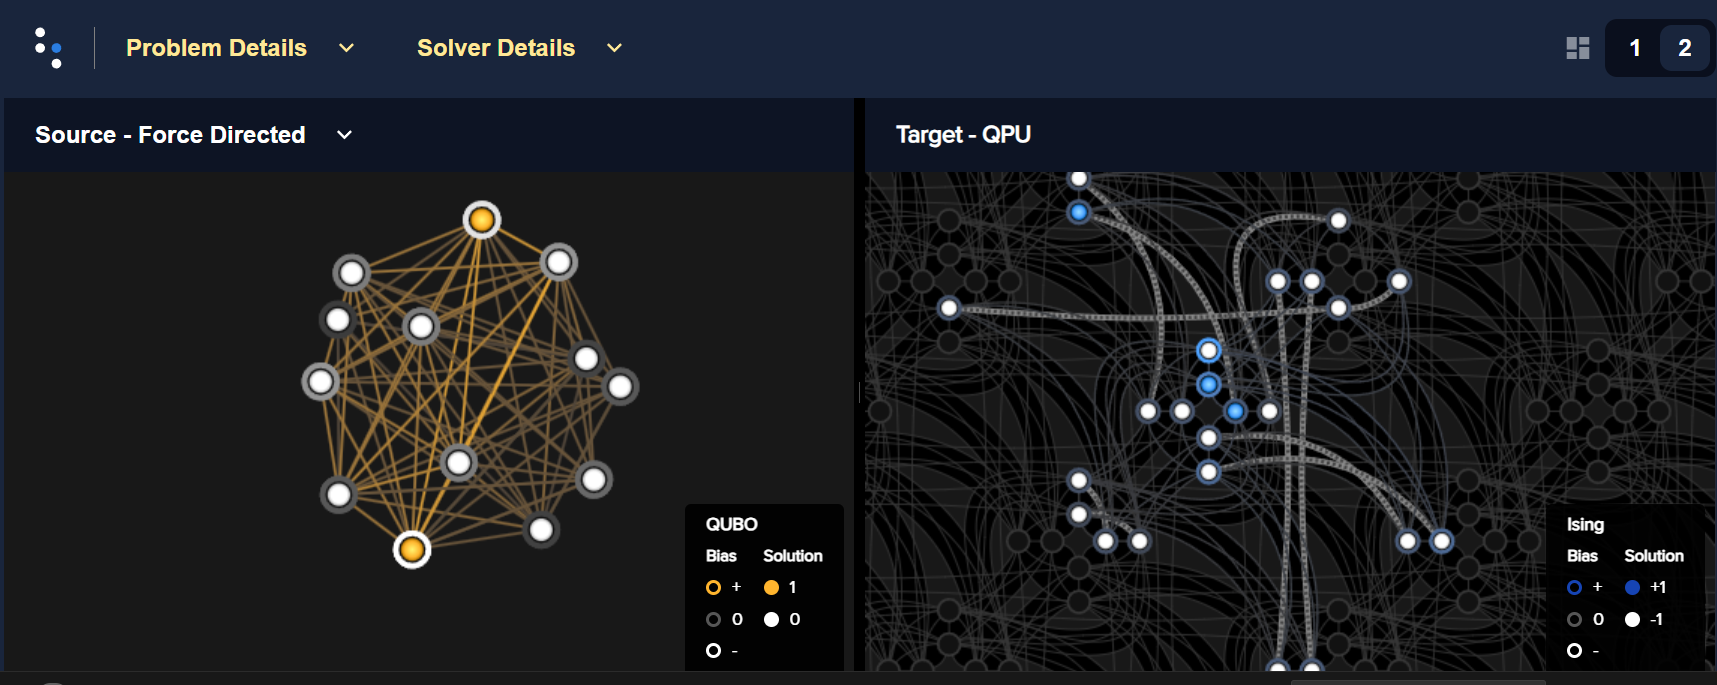Expand the Solver Details chevron
Screen dimensions: 1717x685
pos(614,48)
